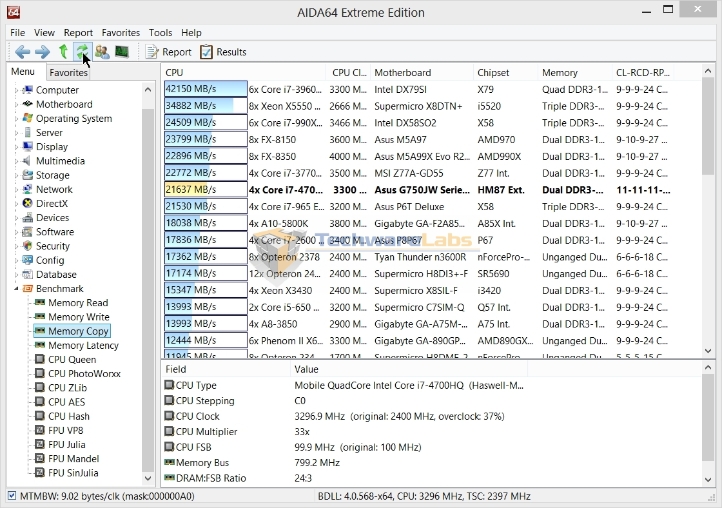Select the Config icon in tree

click(28, 260)
